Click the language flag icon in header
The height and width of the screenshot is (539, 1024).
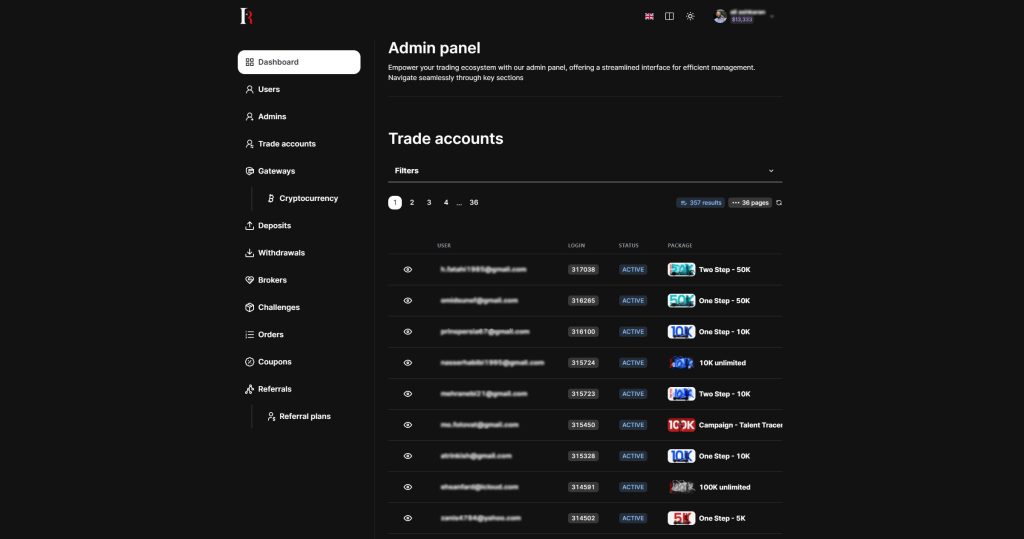(x=649, y=16)
